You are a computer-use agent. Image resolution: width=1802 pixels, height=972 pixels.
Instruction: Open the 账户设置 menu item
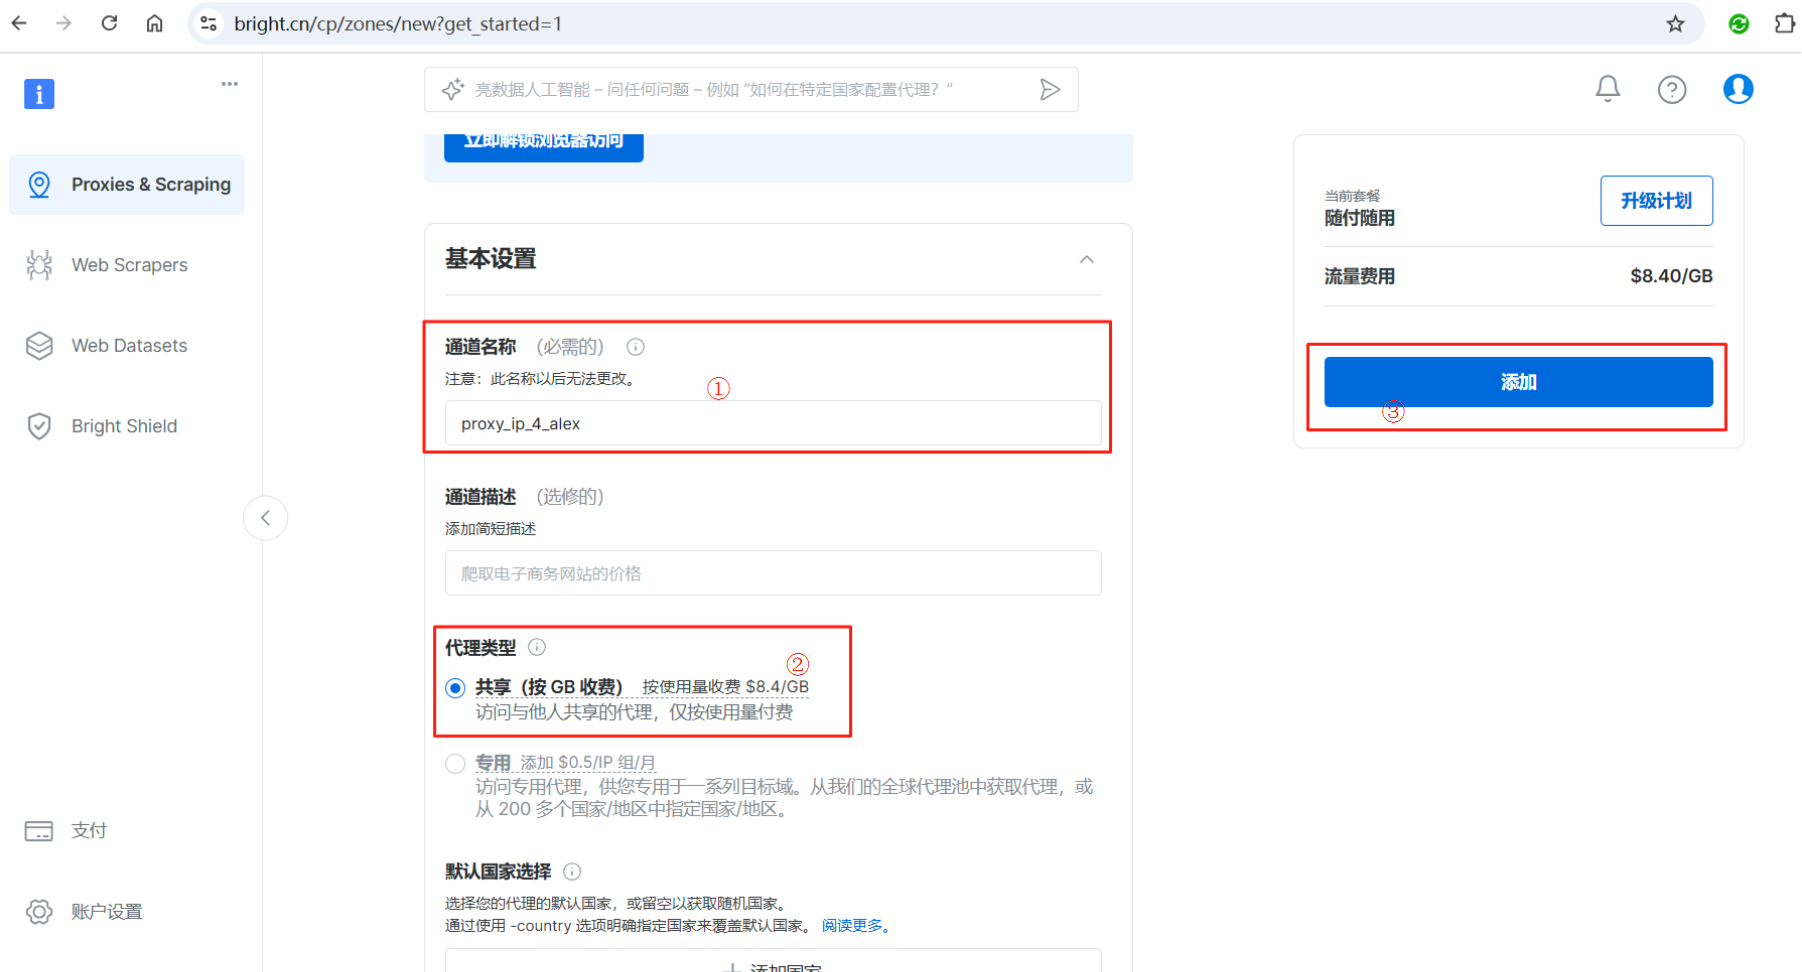(x=127, y=912)
